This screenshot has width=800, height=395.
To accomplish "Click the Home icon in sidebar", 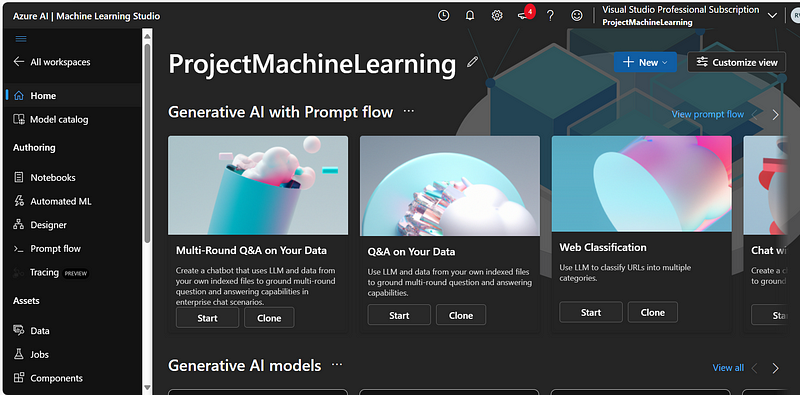I will click(19, 95).
